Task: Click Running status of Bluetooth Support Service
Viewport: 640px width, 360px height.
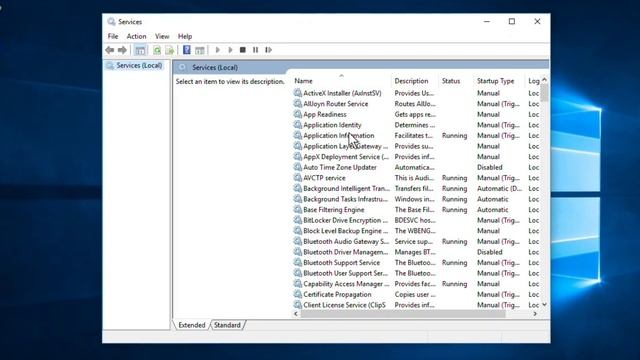Action: pos(454,263)
